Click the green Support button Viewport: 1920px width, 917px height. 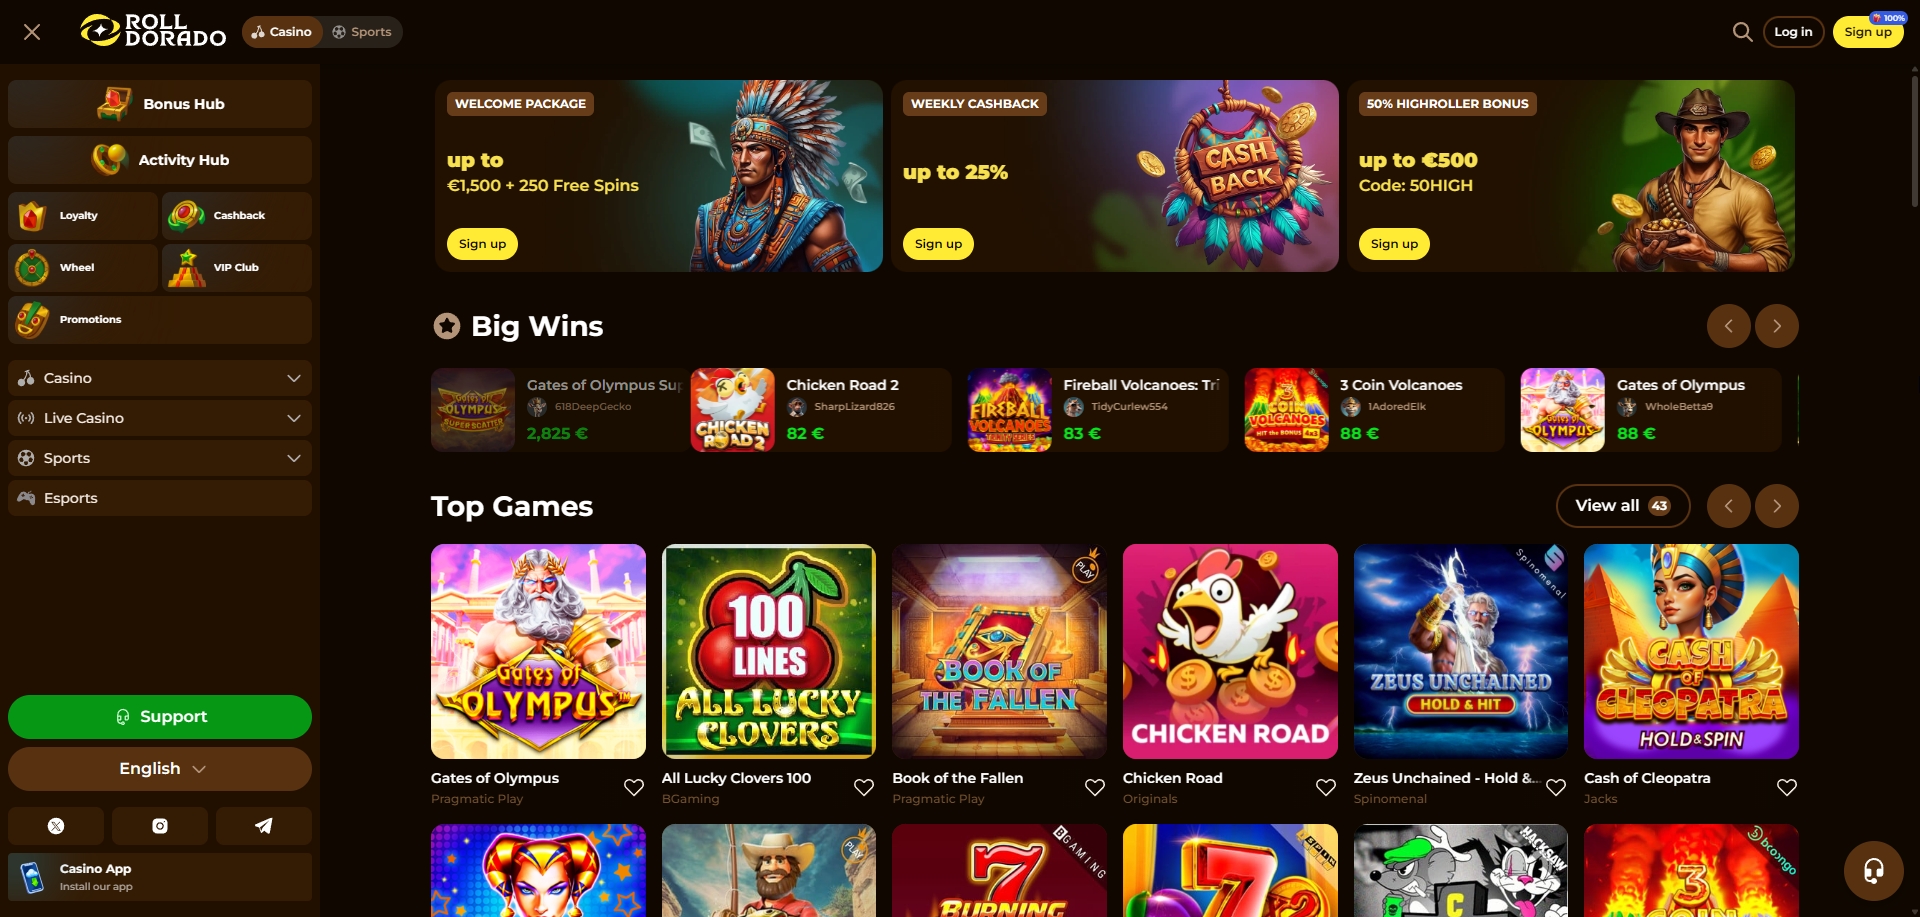coord(160,717)
